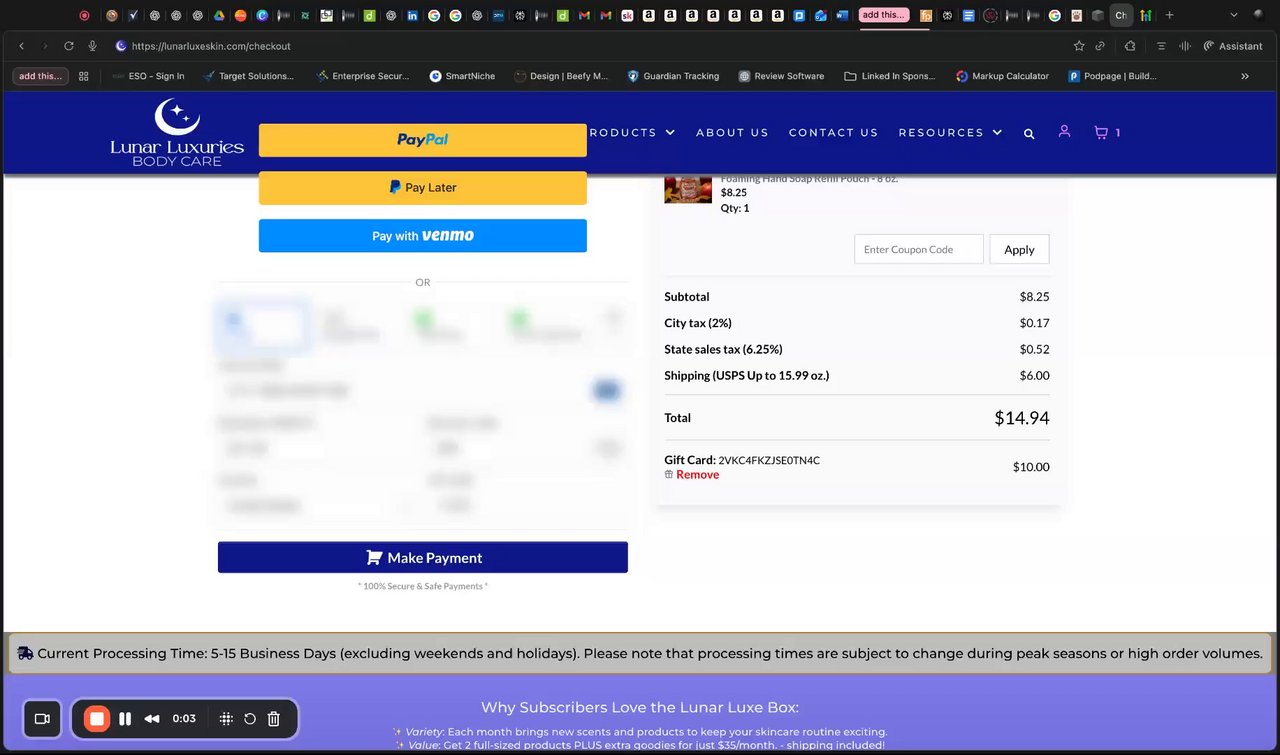Go forward in browser history

point(44,46)
